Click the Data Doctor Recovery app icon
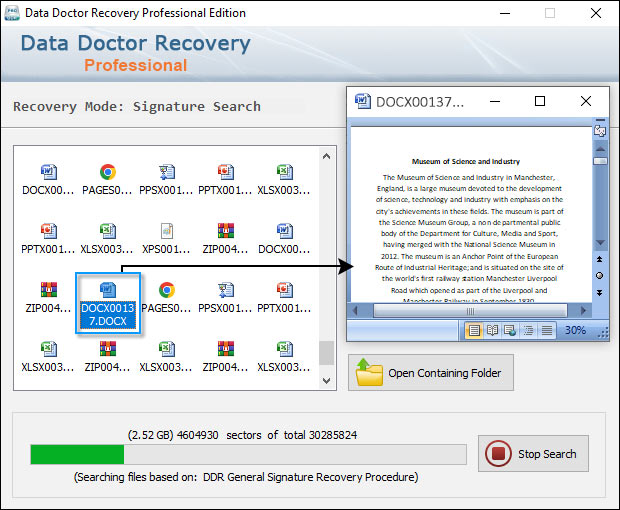This screenshot has width=620, height=510. click(12, 13)
